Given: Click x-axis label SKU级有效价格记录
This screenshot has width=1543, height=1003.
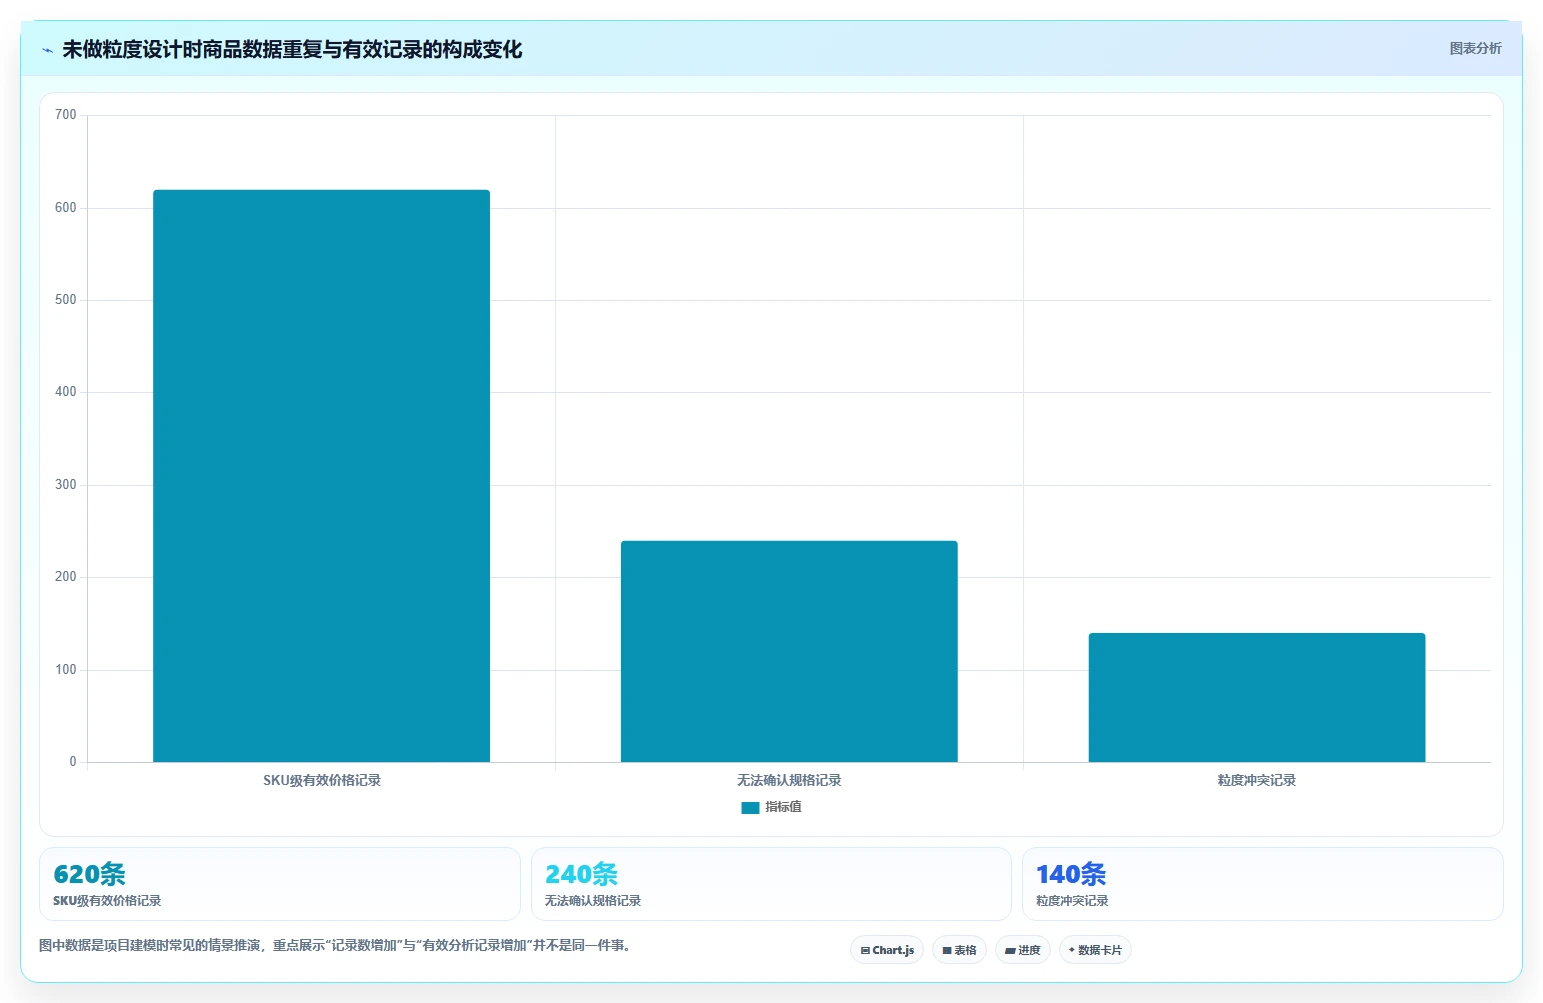Looking at the screenshot, I should pyautogui.click(x=322, y=780).
